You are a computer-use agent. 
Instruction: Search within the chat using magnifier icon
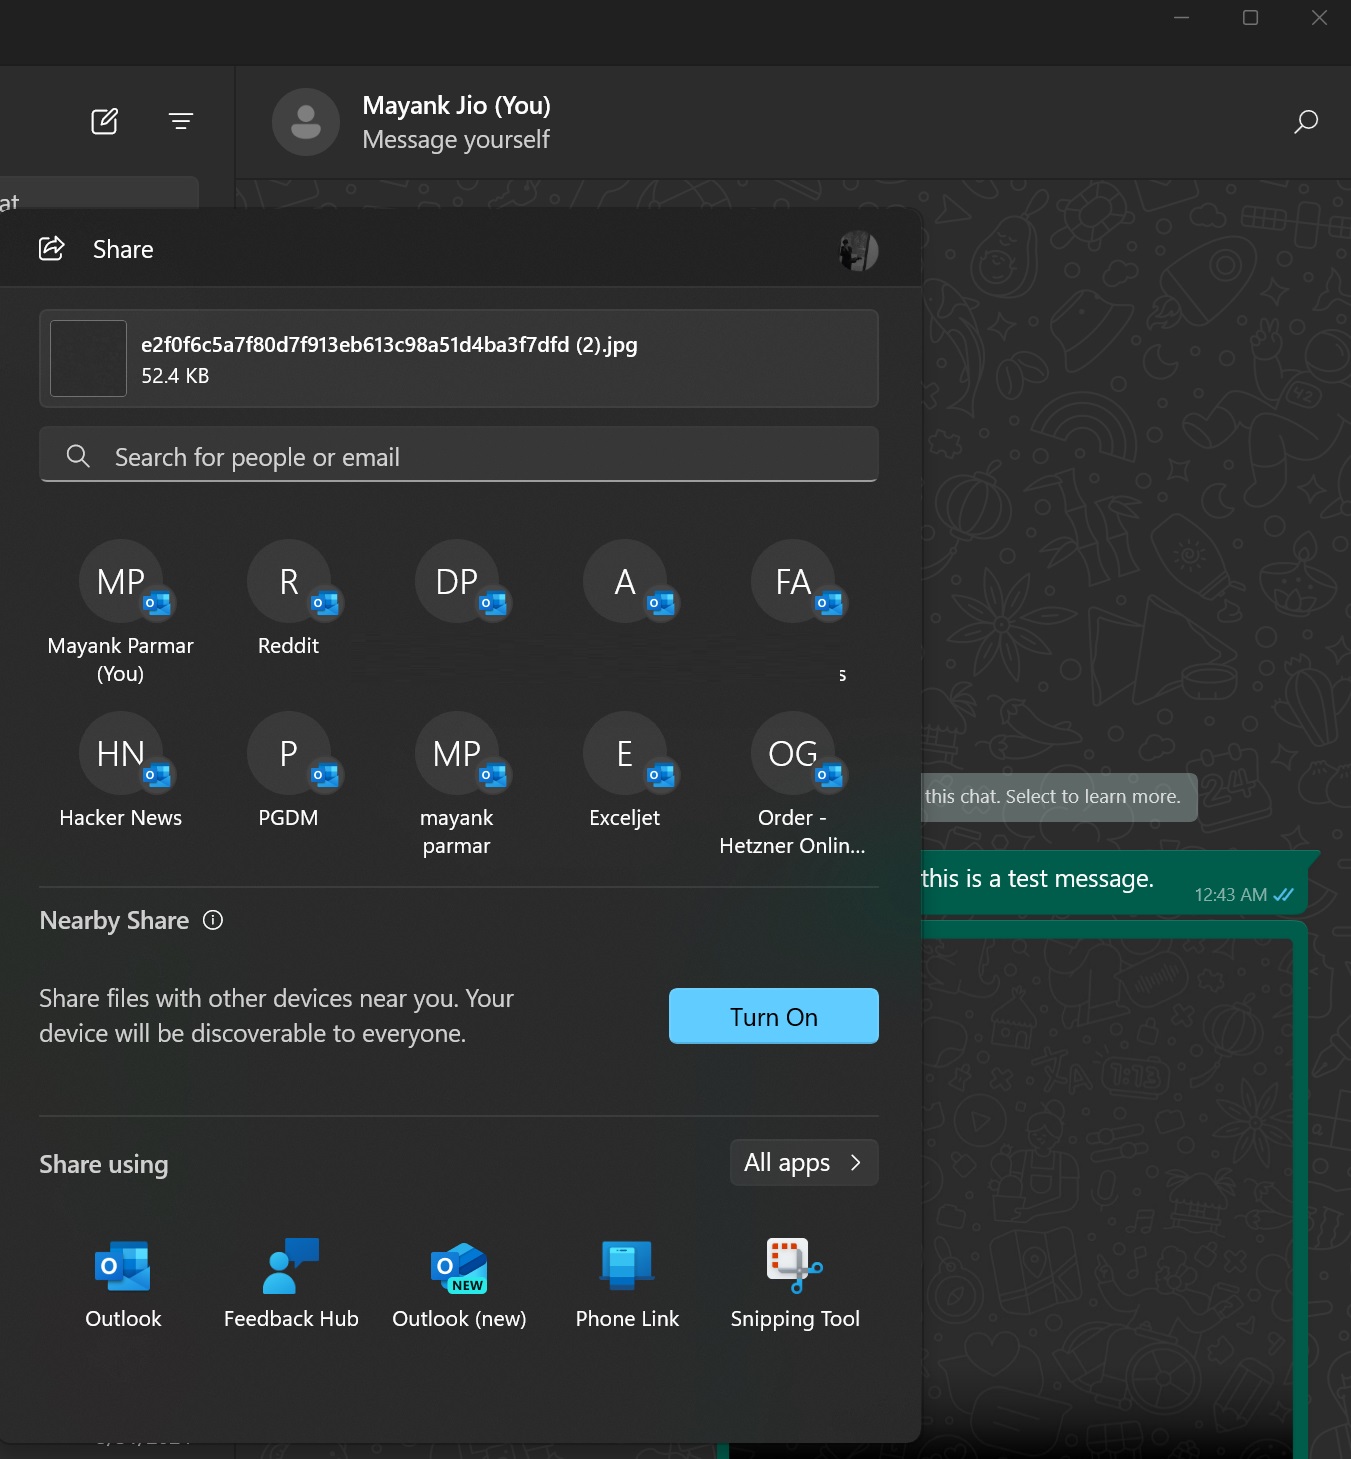click(1305, 122)
